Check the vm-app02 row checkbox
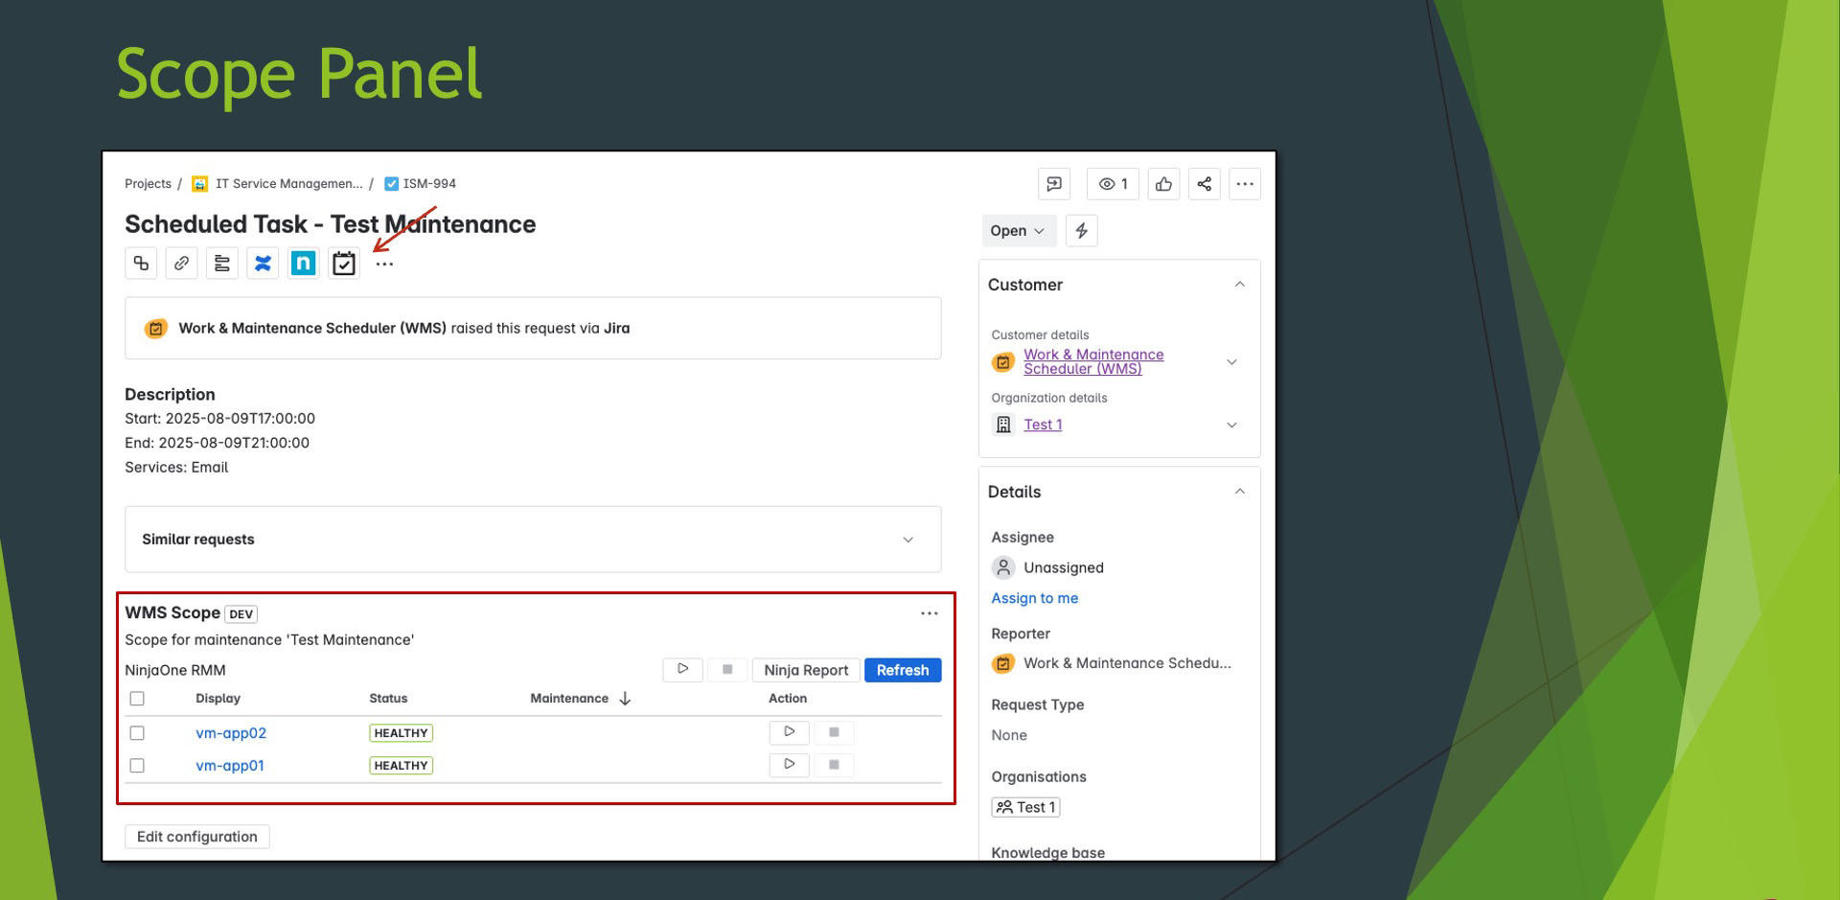This screenshot has height=900, width=1840. pyautogui.click(x=137, y=733)
